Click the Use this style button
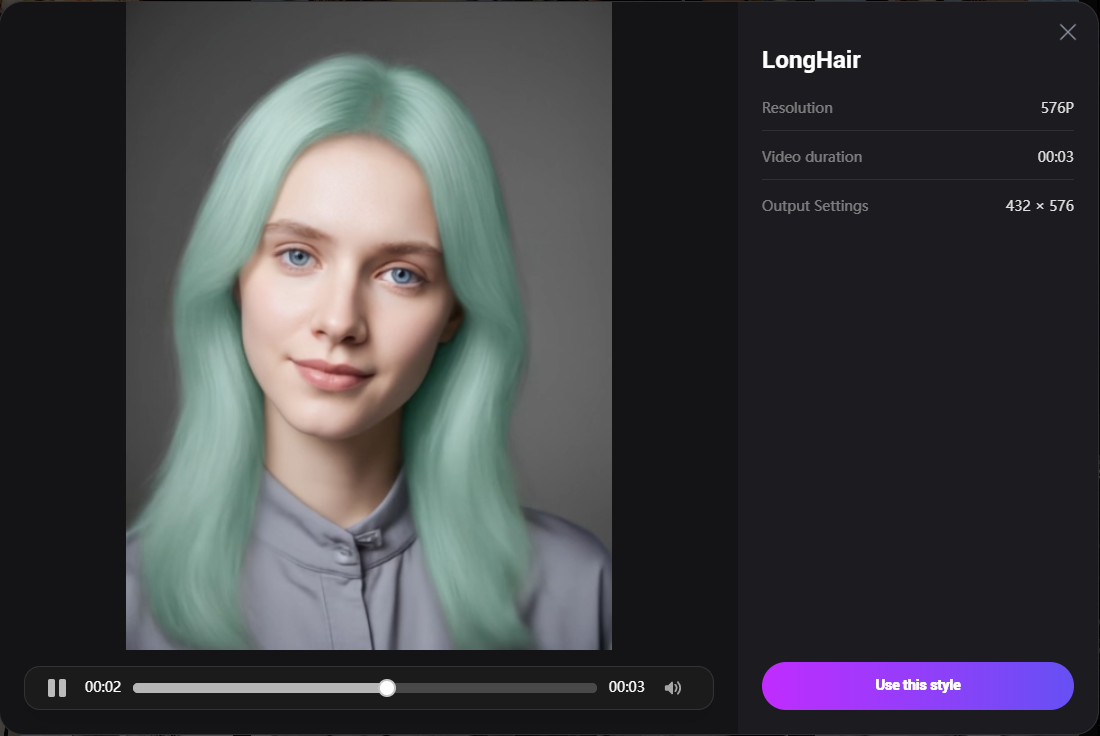The height and width of the screenshot is (736, 1100). [x=917, y=686]
